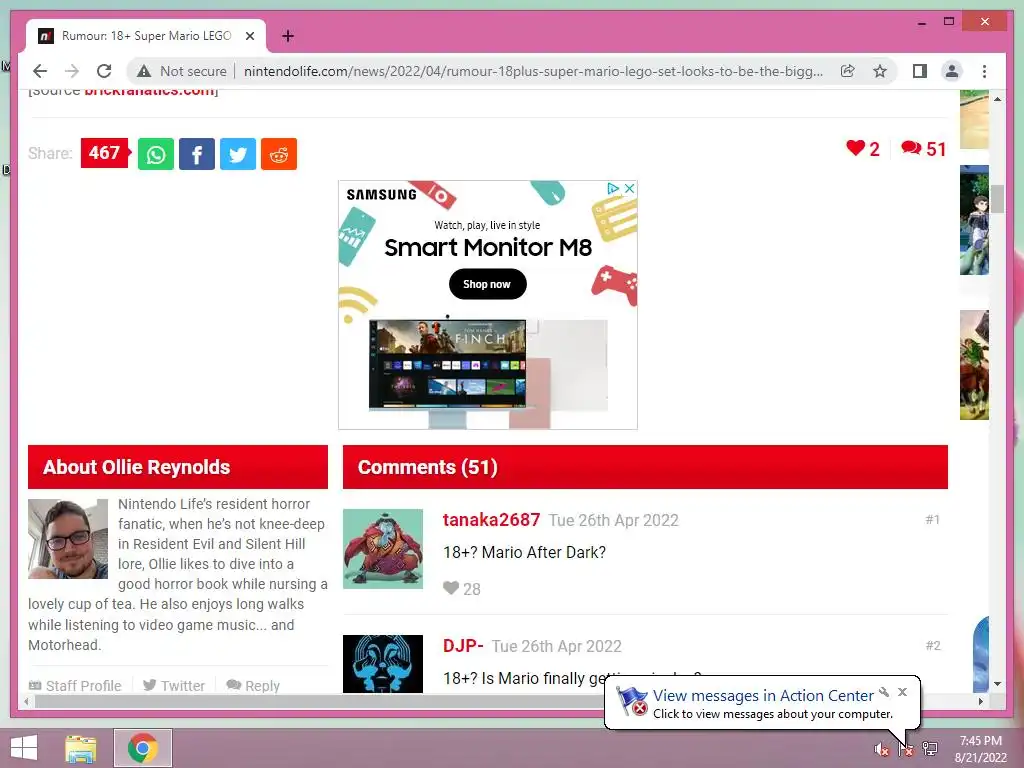This screenshot has height=768, width=1024.
Task: Open the Chrome three-dot menu
Action: pyautogui.click(x=984, y=71)
